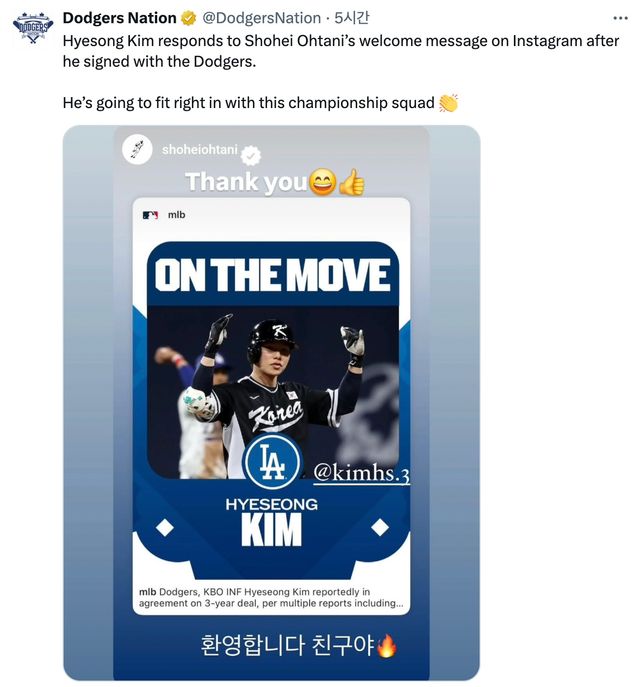Open the Hyeseong Kim player photo
Viewport: 640px width, 687px height.
point(272,392)
